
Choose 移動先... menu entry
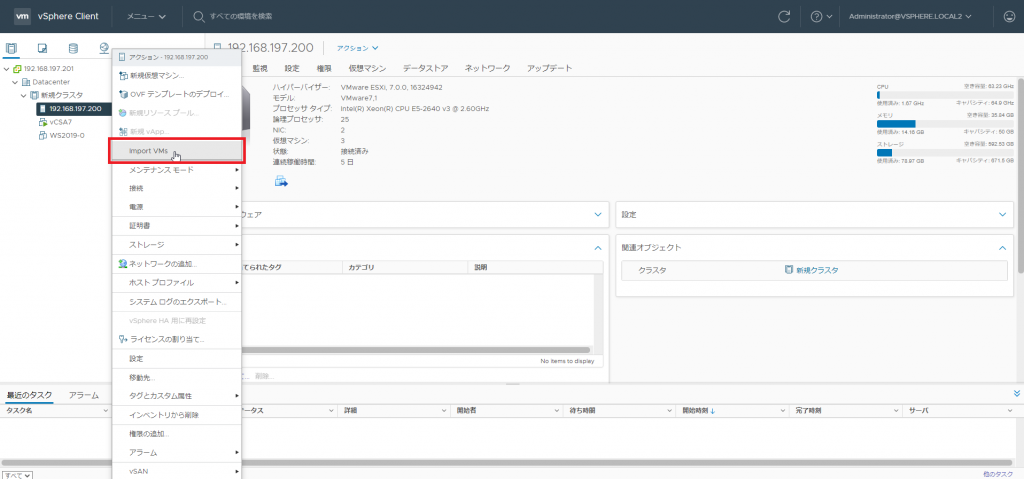pyautogui.click(x=177, y=378)
